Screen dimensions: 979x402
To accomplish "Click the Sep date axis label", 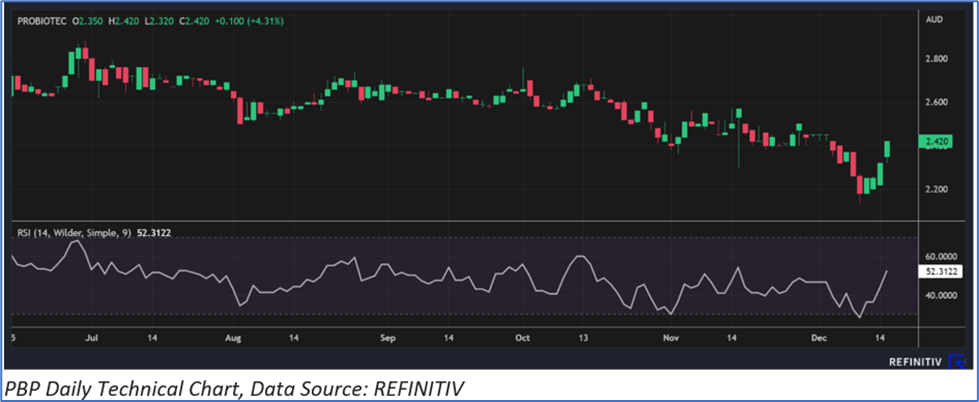I will 388,338.
